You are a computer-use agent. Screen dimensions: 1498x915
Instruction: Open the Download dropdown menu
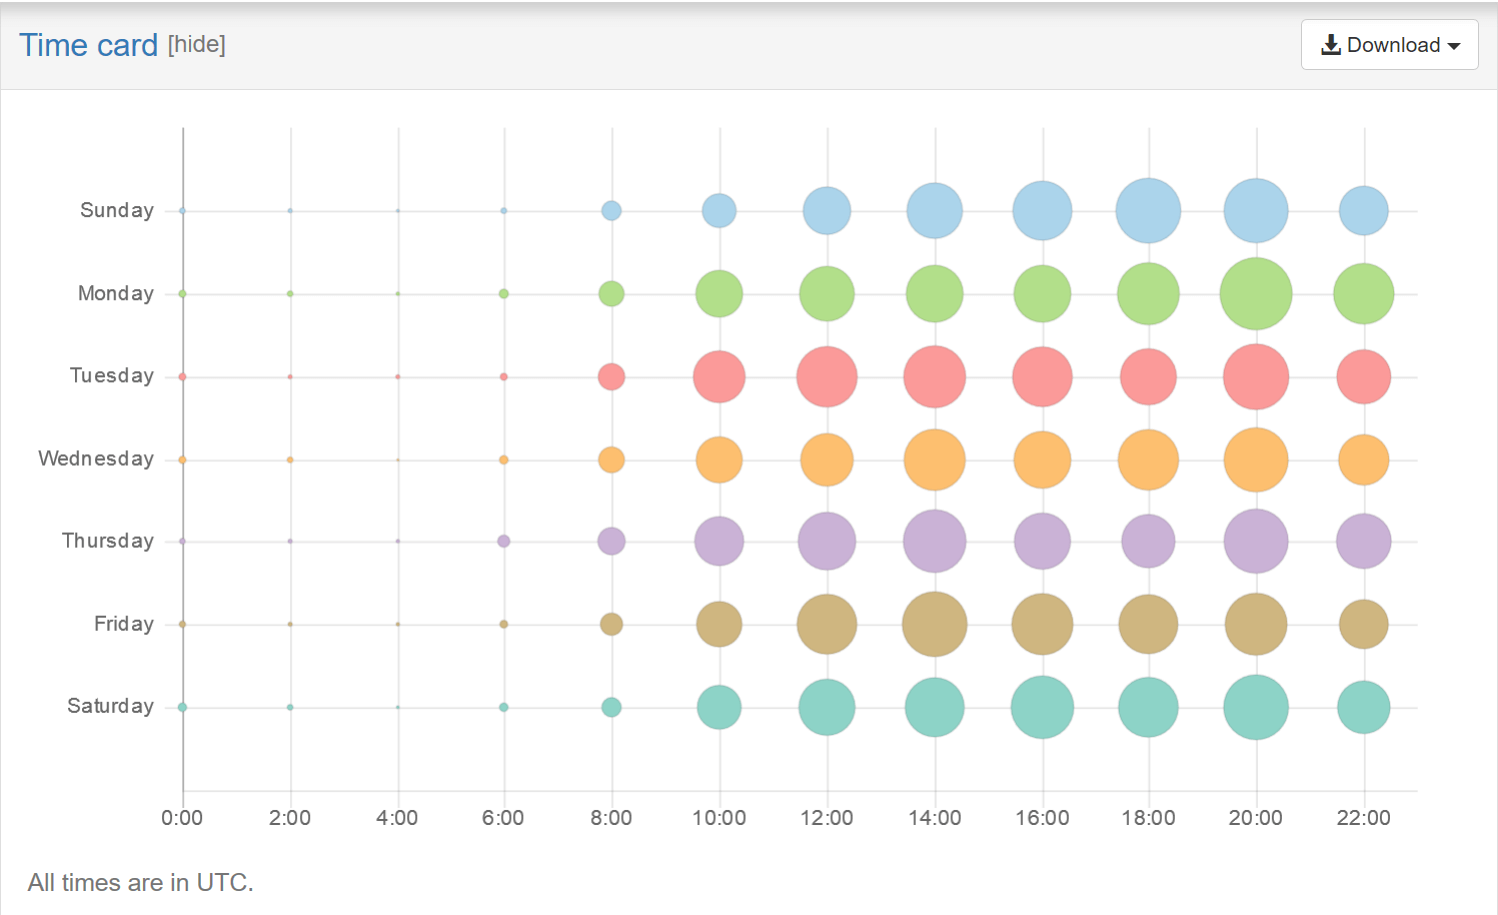pos(1389,45)
